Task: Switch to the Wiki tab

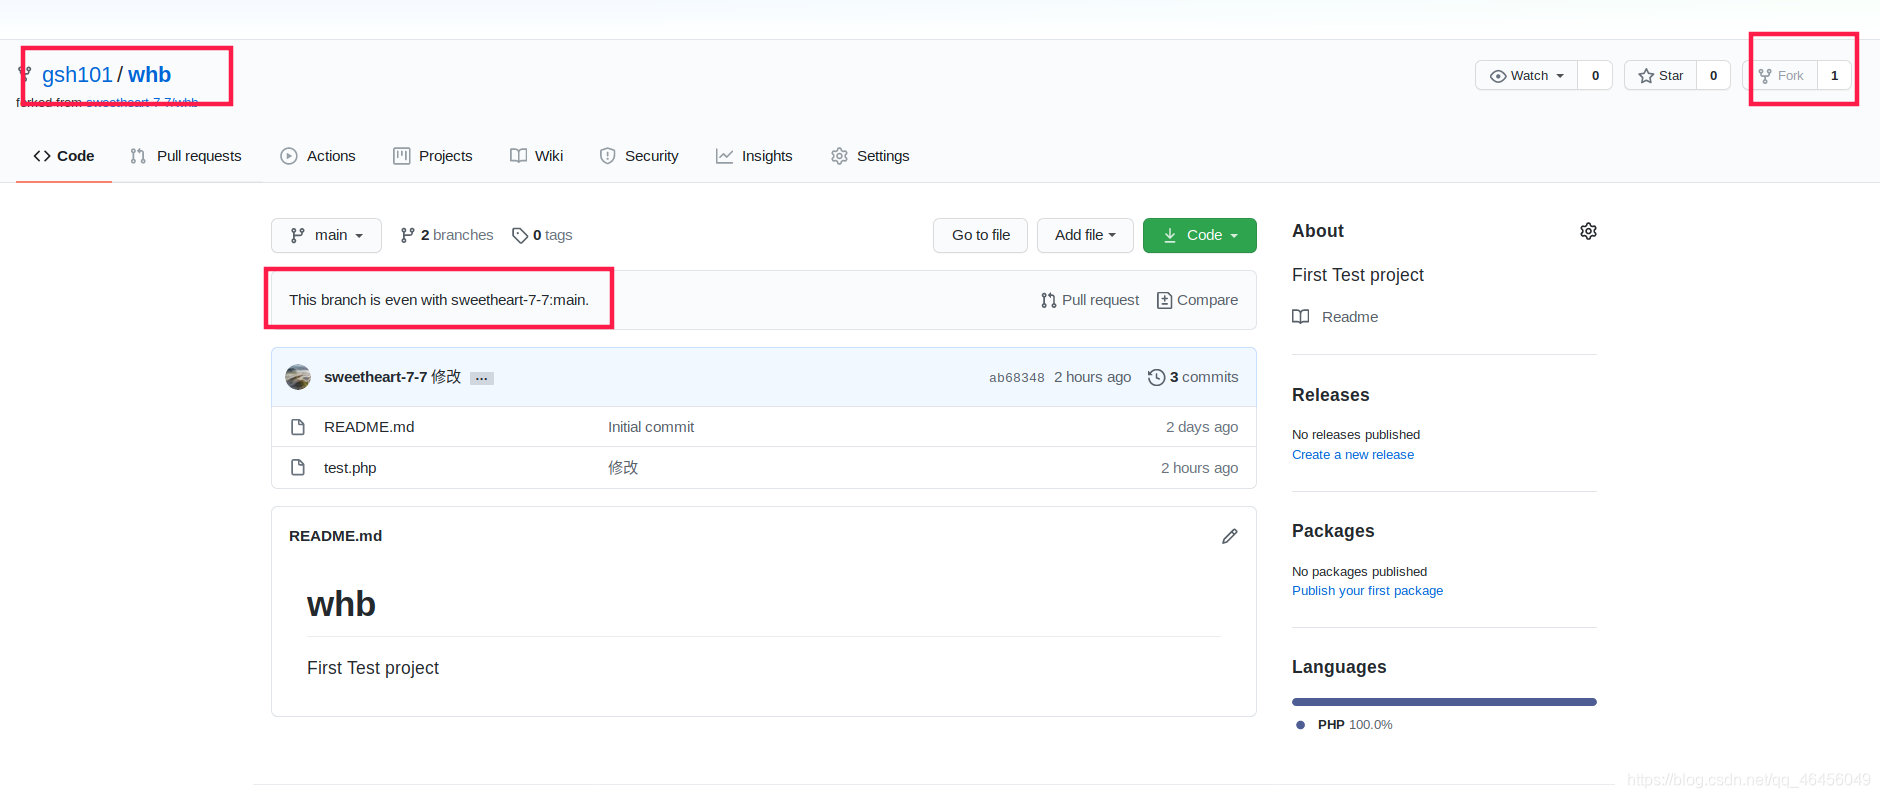Action: coord(537,156)
